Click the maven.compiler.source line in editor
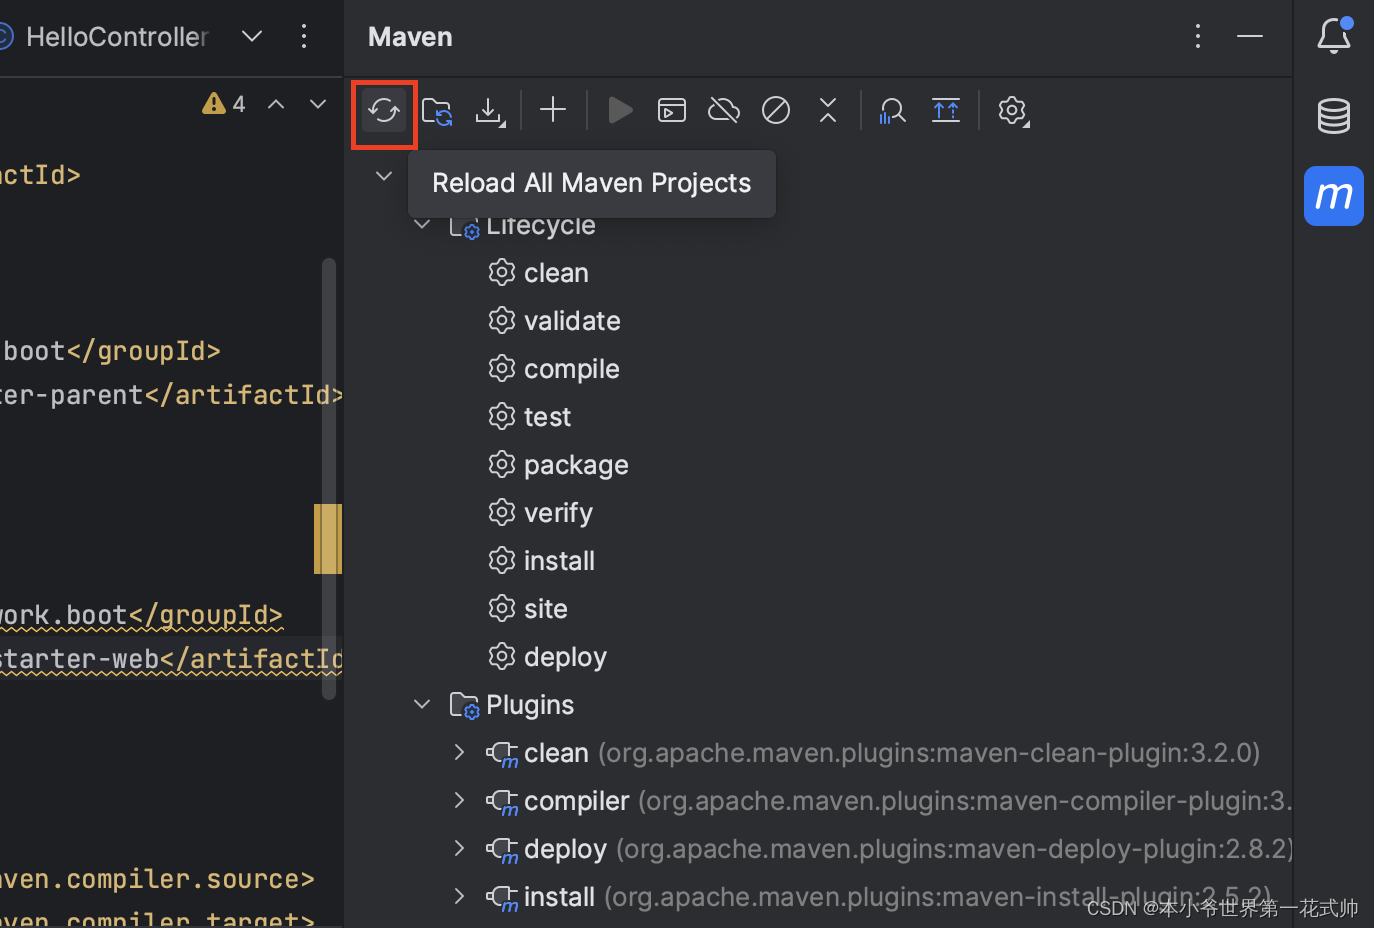 point(157,879)
